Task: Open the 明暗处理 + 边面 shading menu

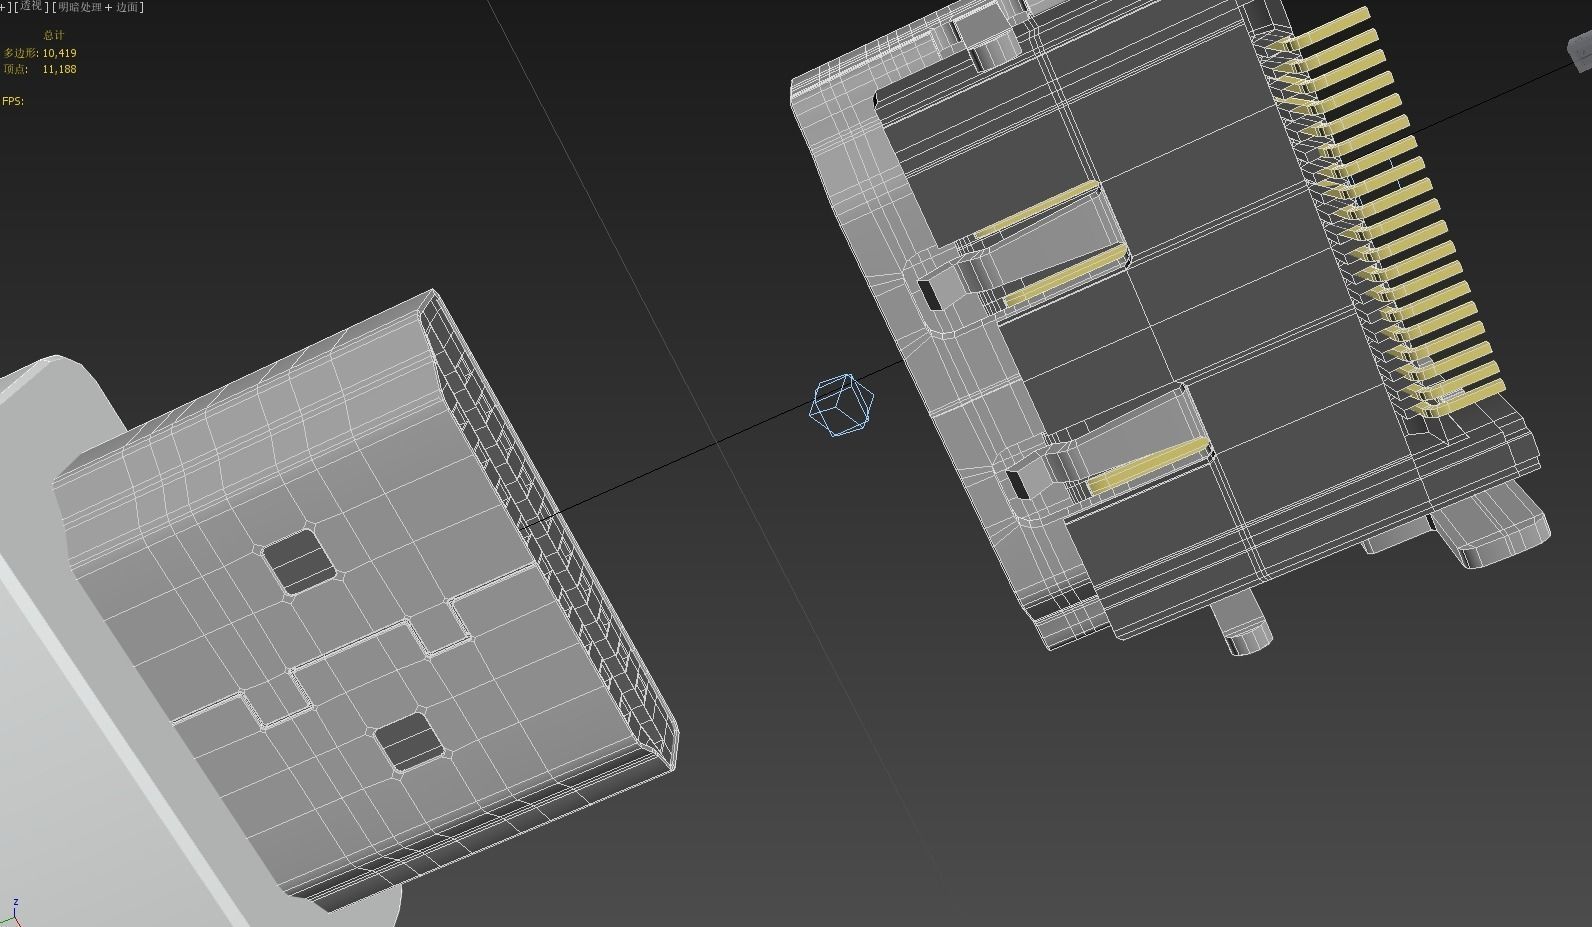Action: 99,6
